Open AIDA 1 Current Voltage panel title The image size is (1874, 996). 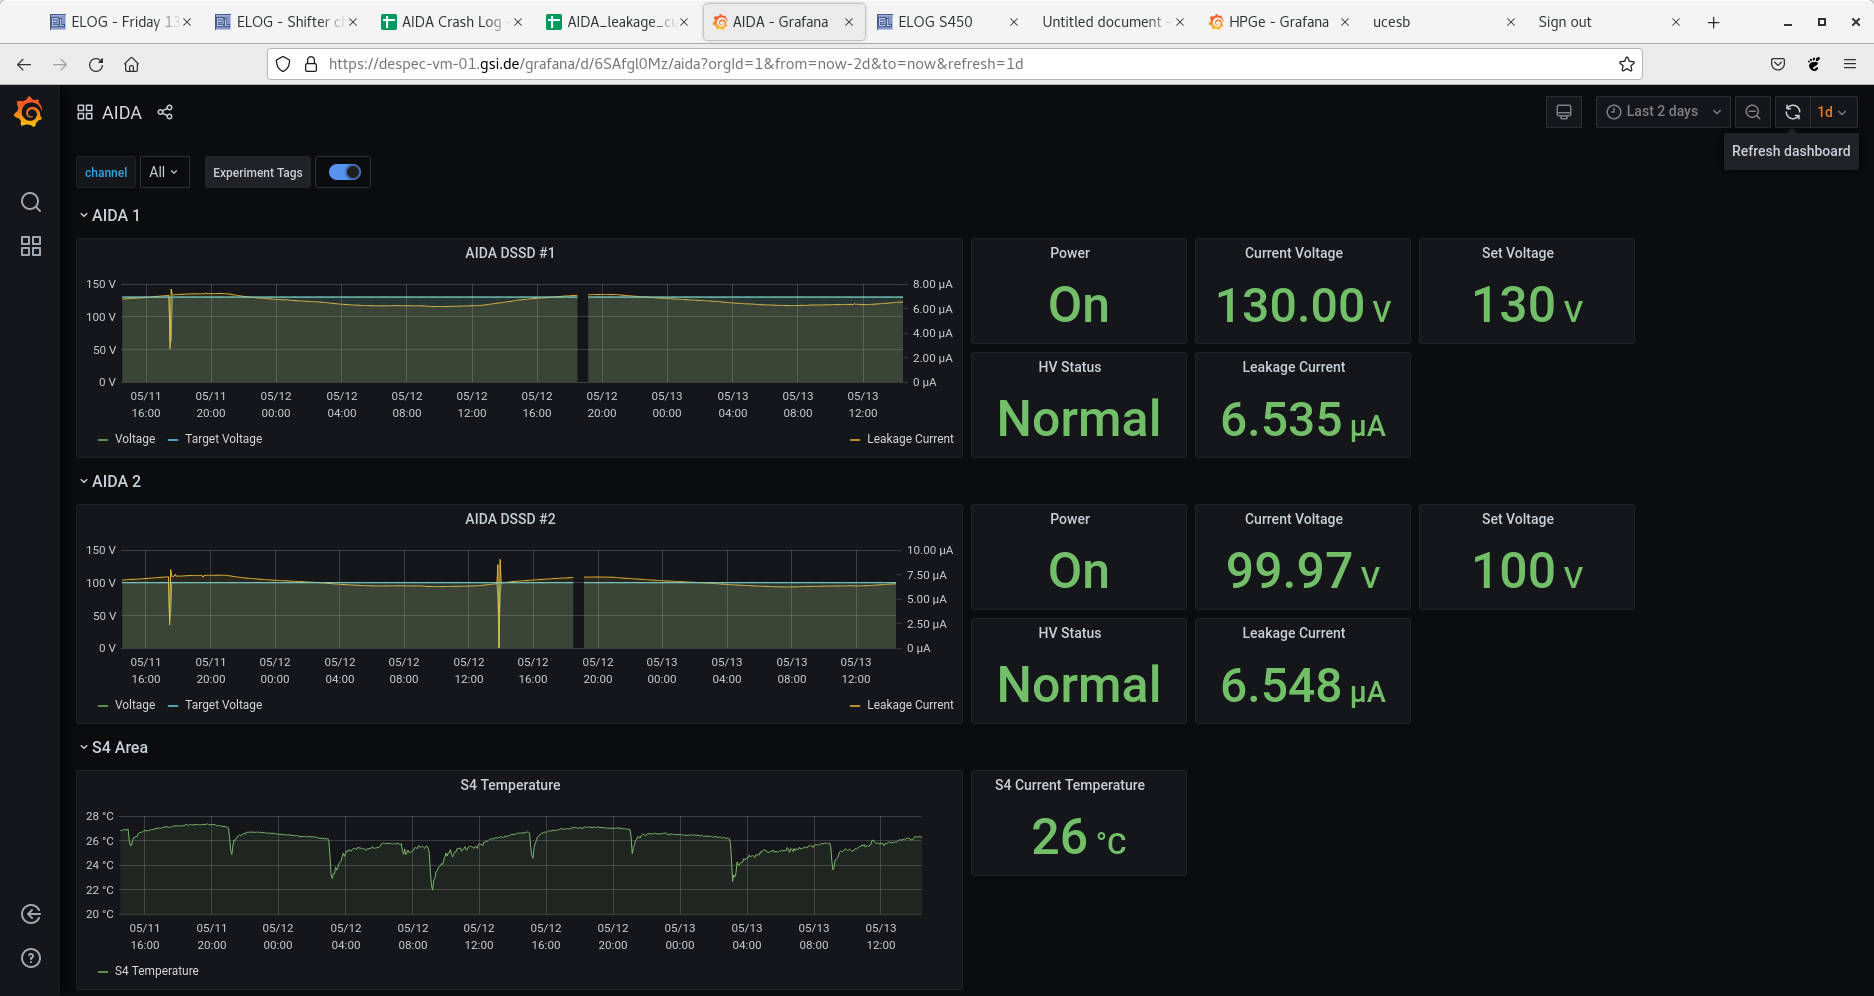click(1293, 253)
